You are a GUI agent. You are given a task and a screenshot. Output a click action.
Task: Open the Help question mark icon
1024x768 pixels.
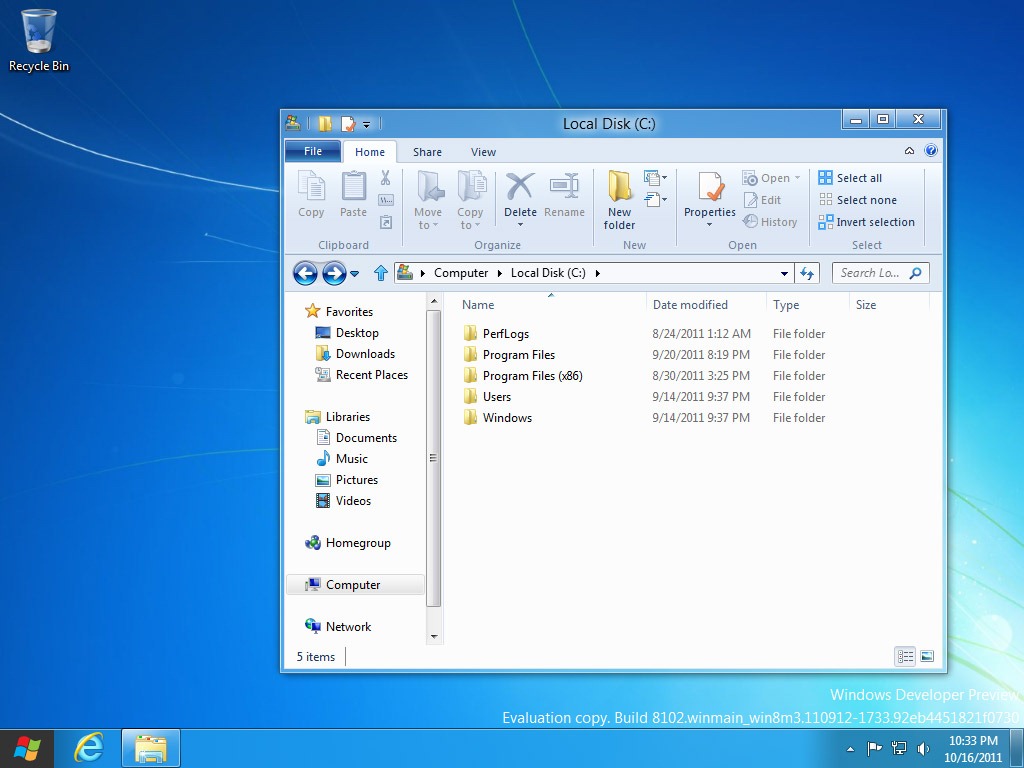(931, 152)
